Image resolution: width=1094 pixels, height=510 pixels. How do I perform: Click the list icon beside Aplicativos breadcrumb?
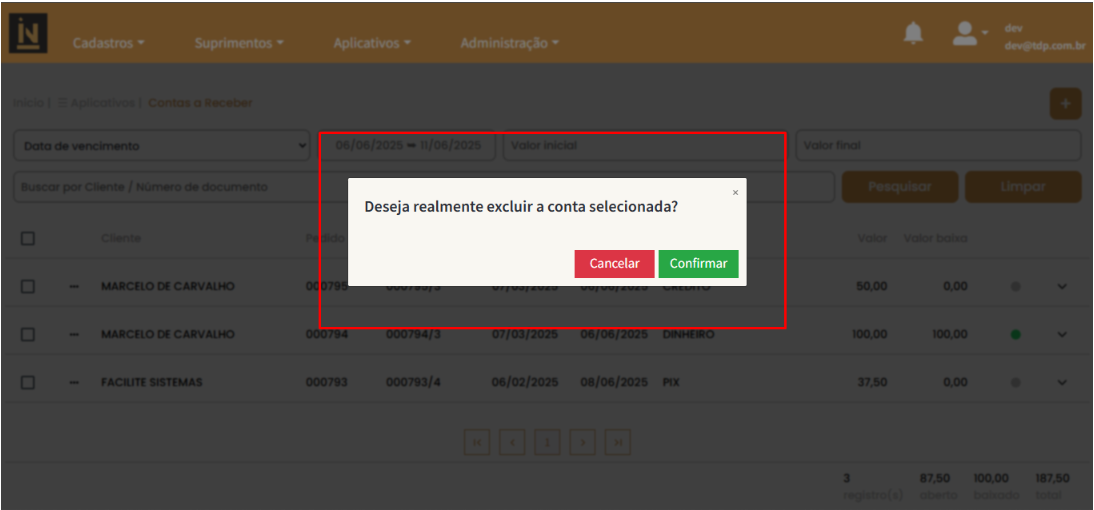pos(62,103)
